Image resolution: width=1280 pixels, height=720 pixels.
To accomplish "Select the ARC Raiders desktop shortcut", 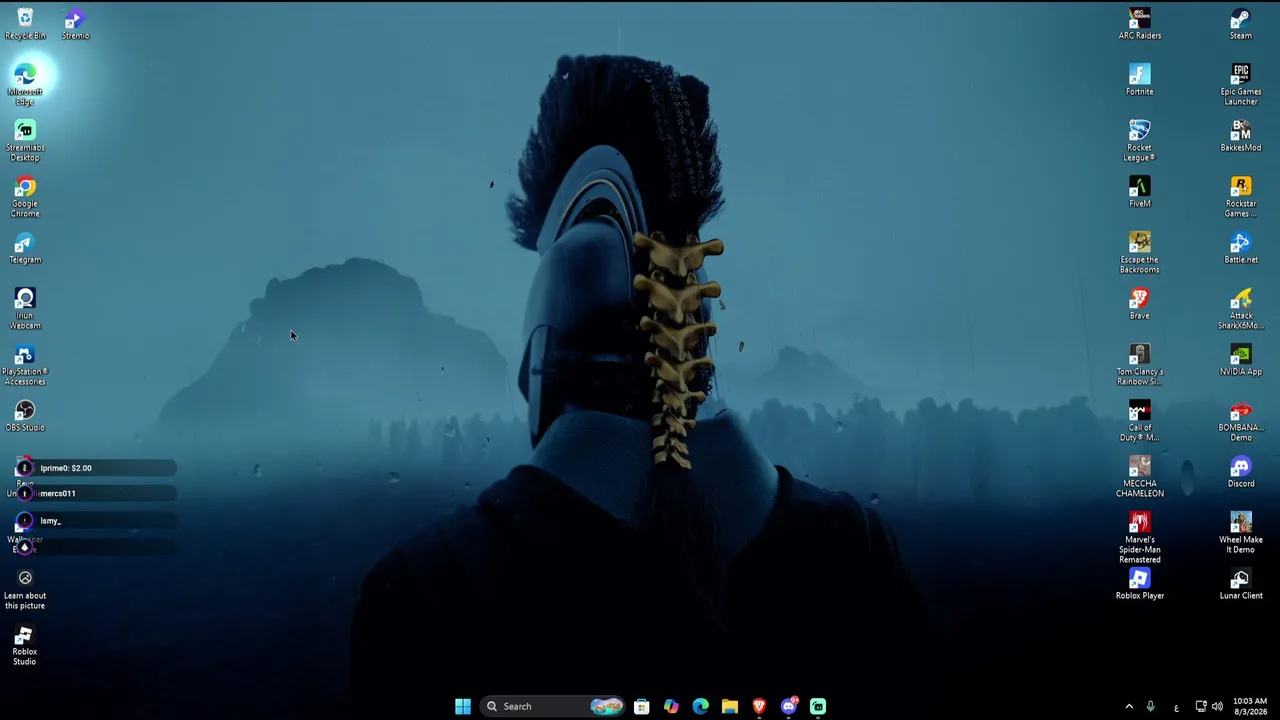I will [x=1140, y=24].
